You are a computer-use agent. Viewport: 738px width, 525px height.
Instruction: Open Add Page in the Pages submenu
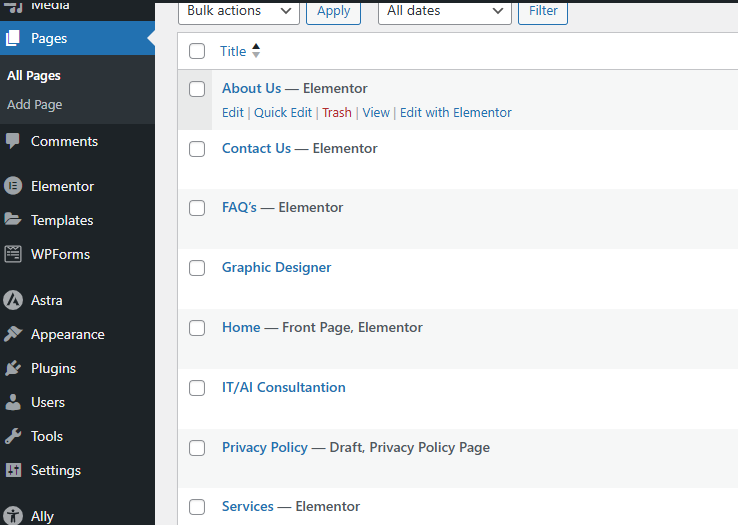[x=34, y=104]
